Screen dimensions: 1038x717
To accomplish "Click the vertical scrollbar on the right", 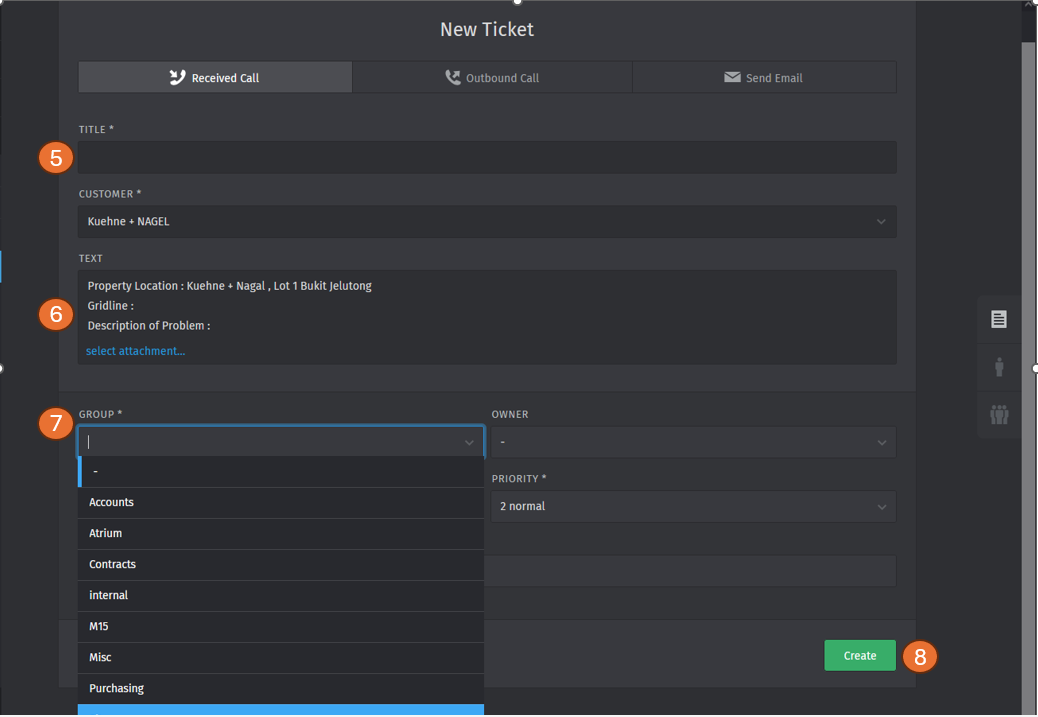I will [x=1028, y=300].
